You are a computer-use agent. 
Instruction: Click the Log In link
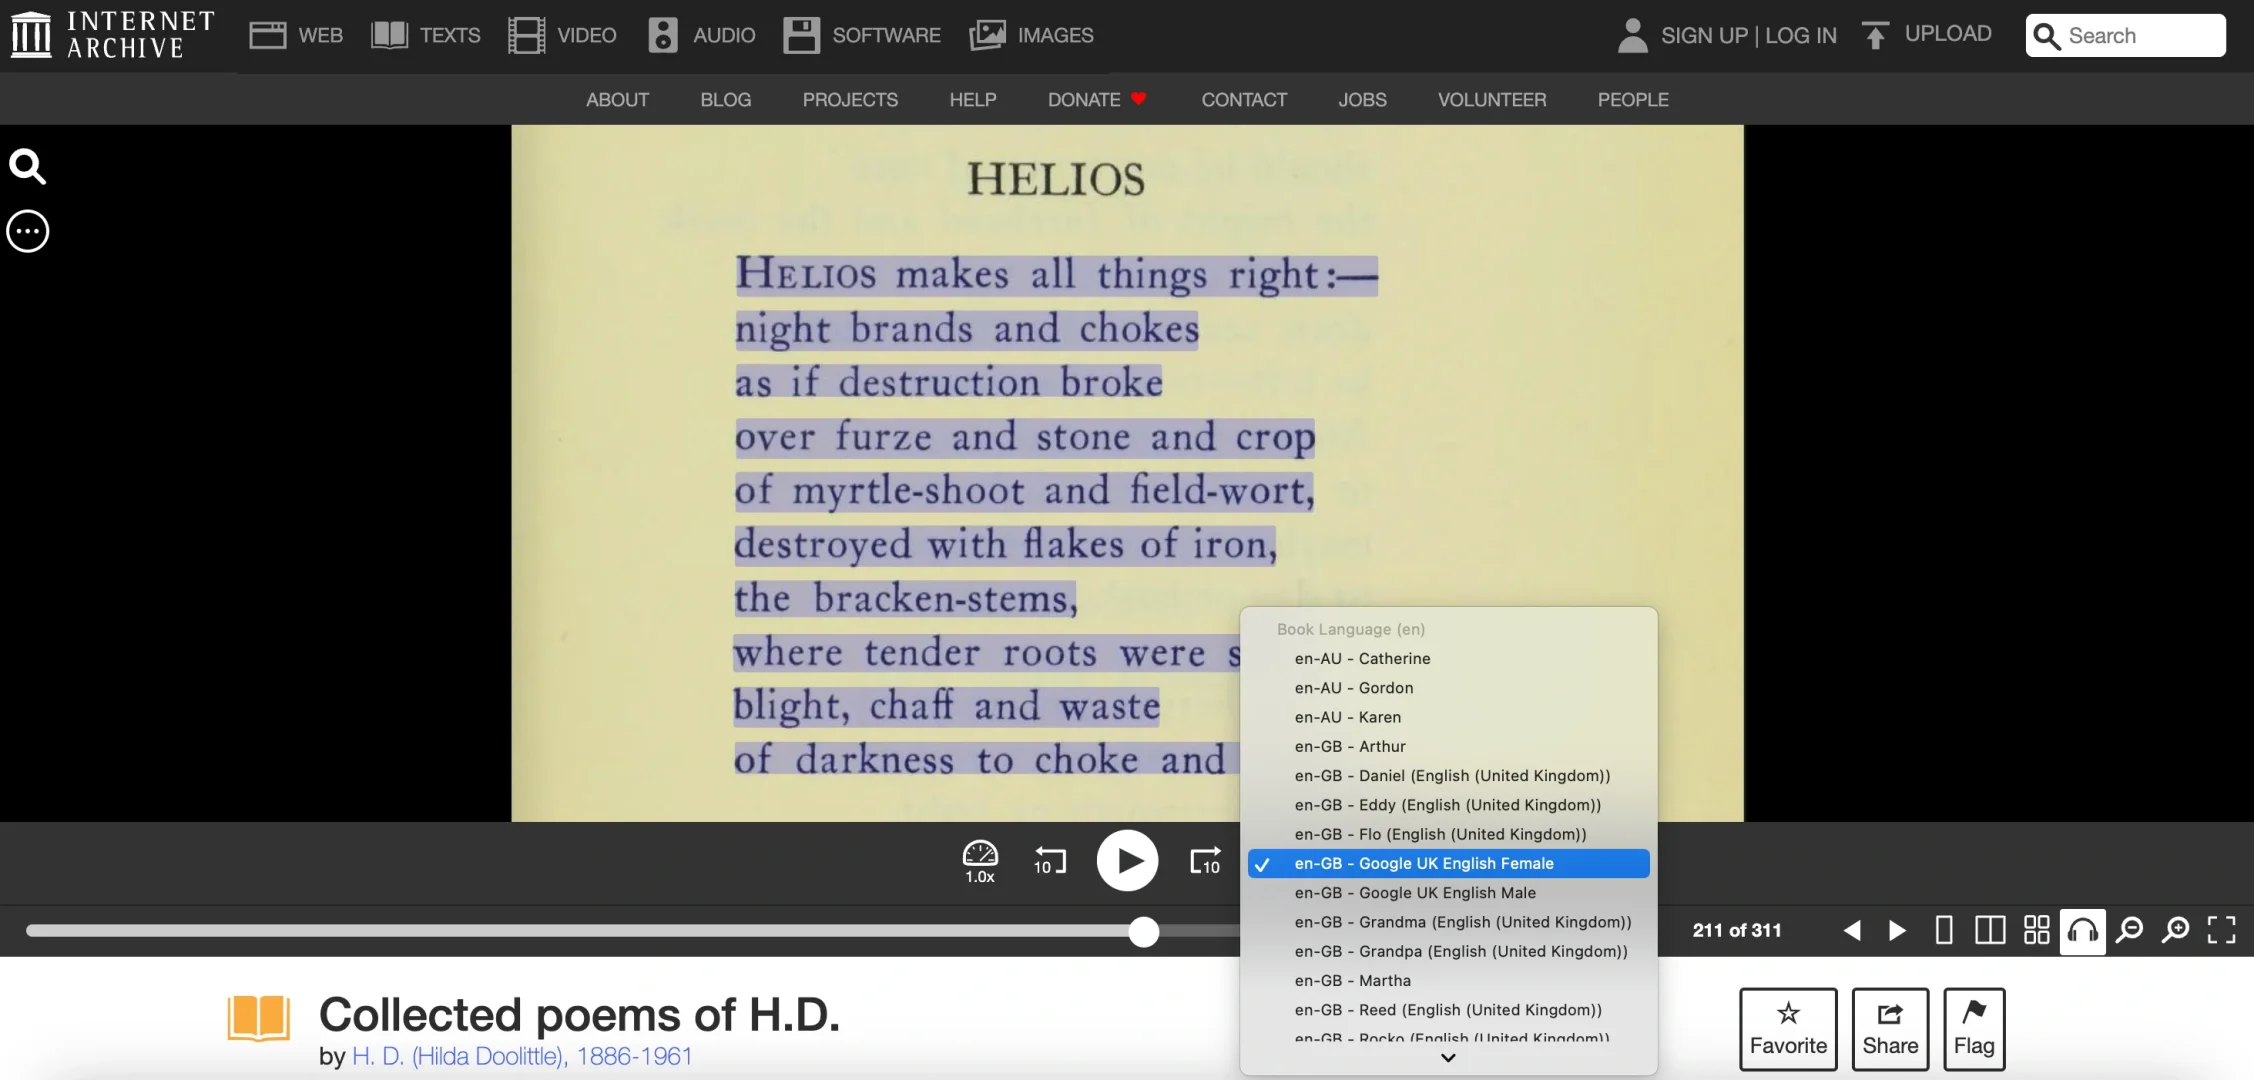pos(1801,36)
